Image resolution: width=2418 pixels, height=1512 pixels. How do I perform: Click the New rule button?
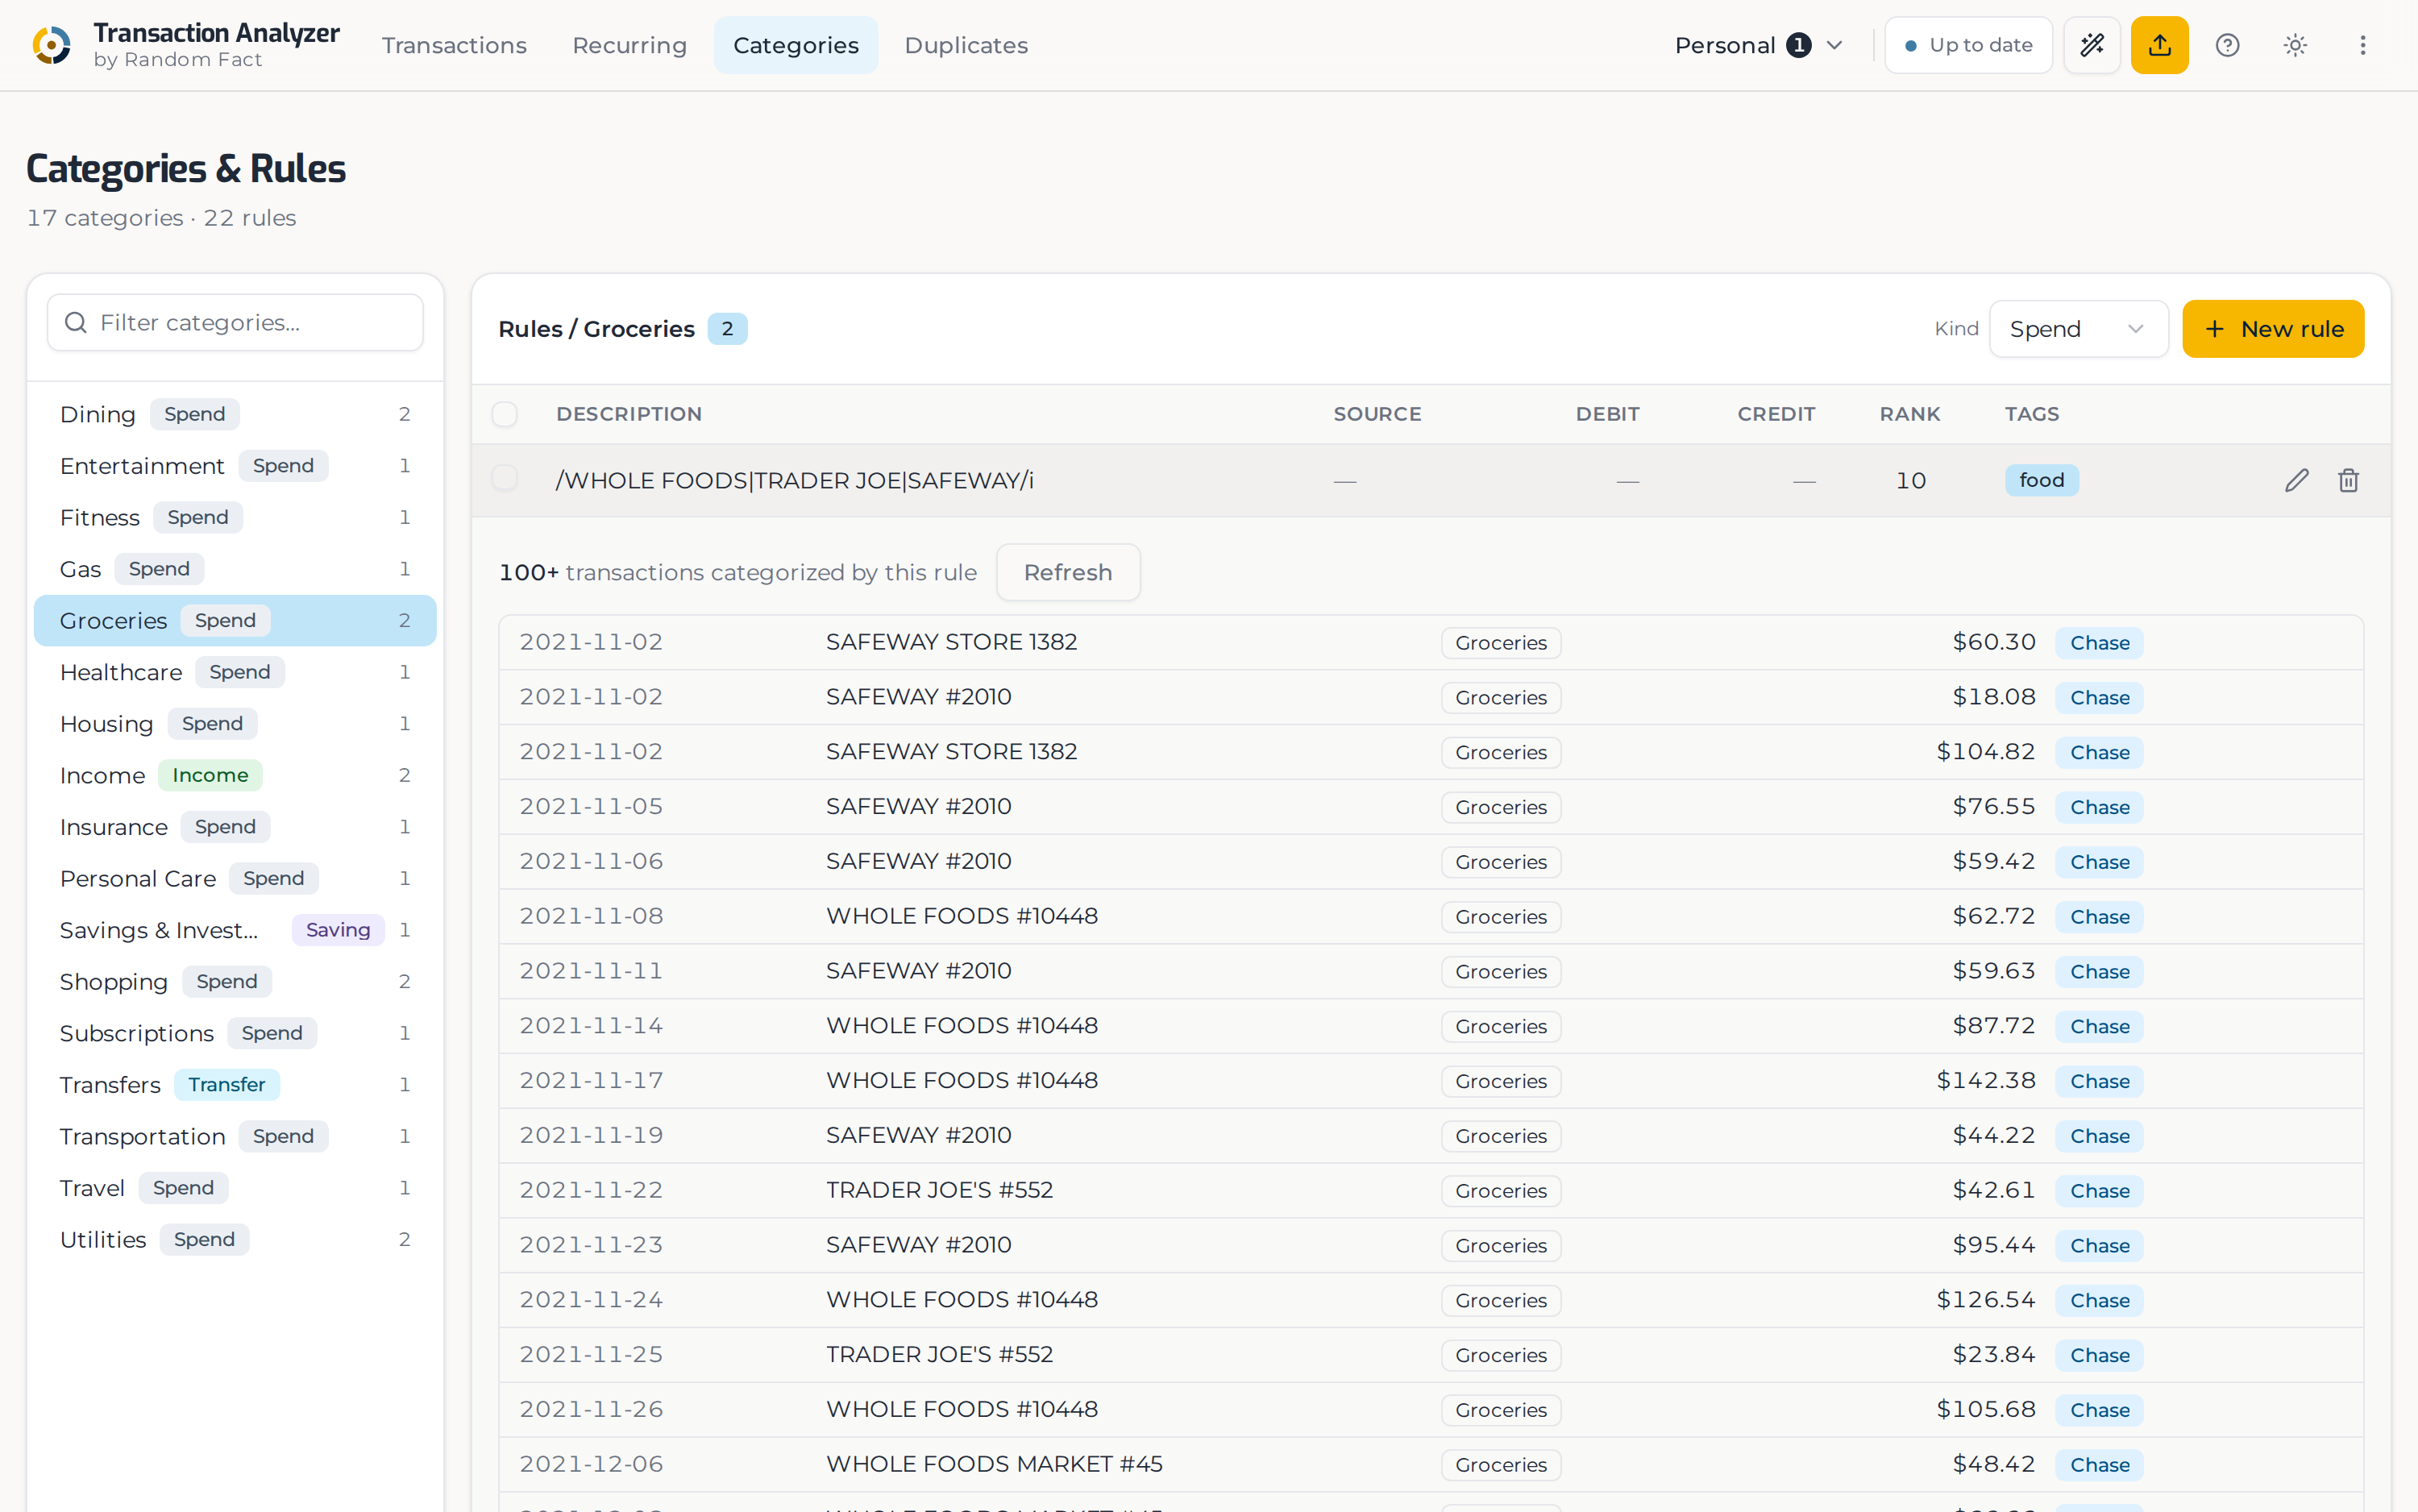(2273, 329)
